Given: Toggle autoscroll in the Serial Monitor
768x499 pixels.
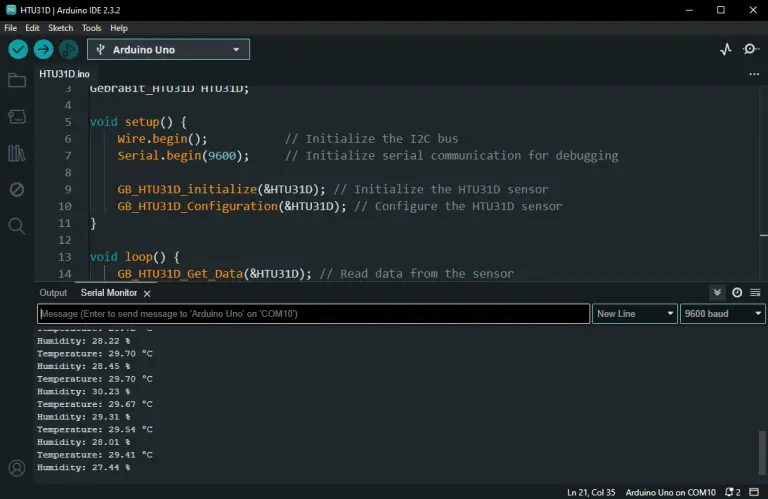Looking at the screenshot, I should [717, 292].
